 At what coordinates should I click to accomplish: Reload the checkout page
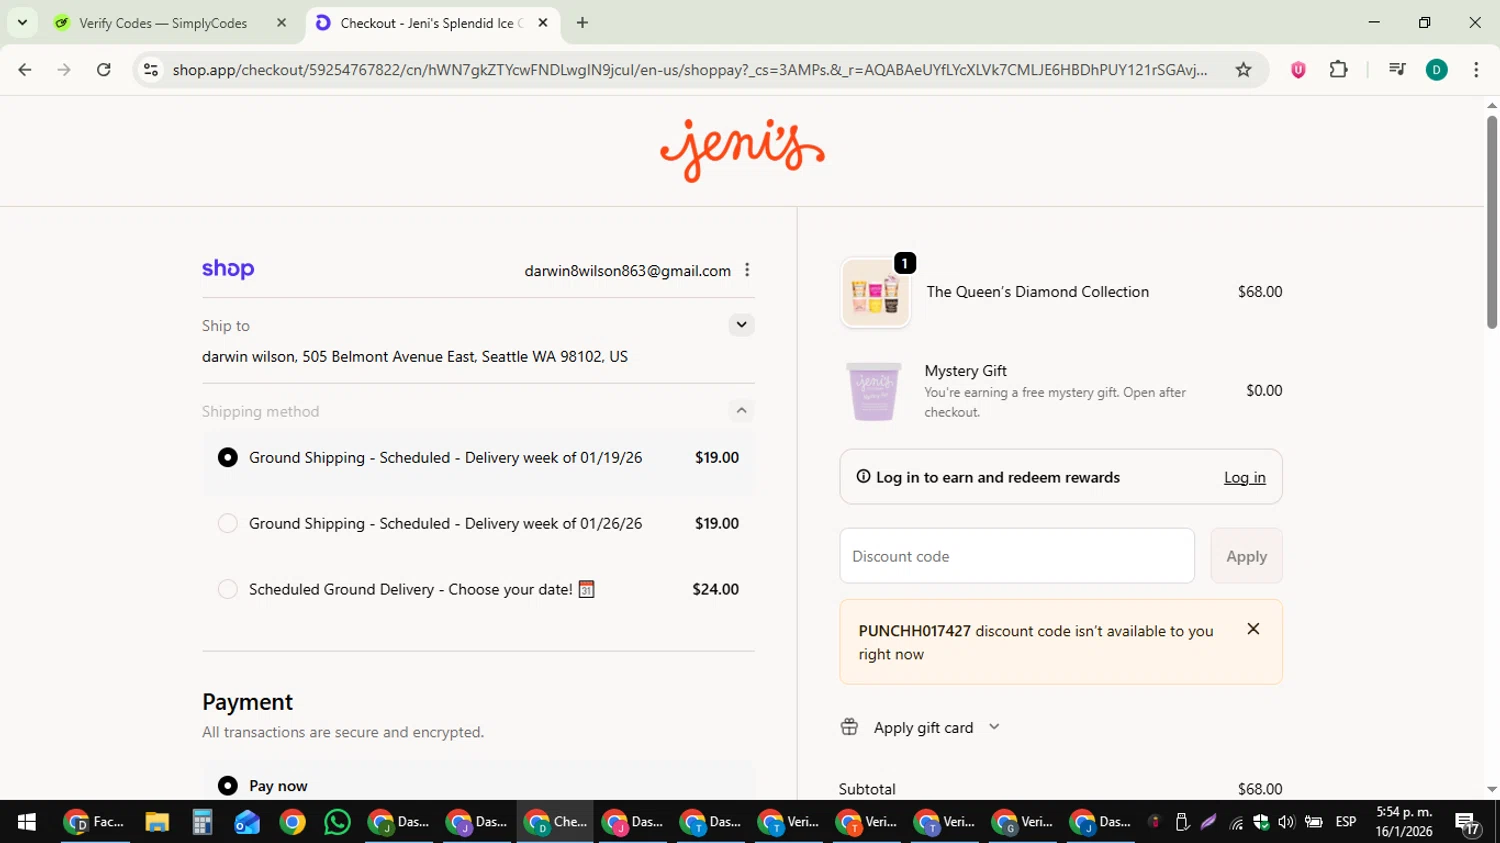[103, 69]
